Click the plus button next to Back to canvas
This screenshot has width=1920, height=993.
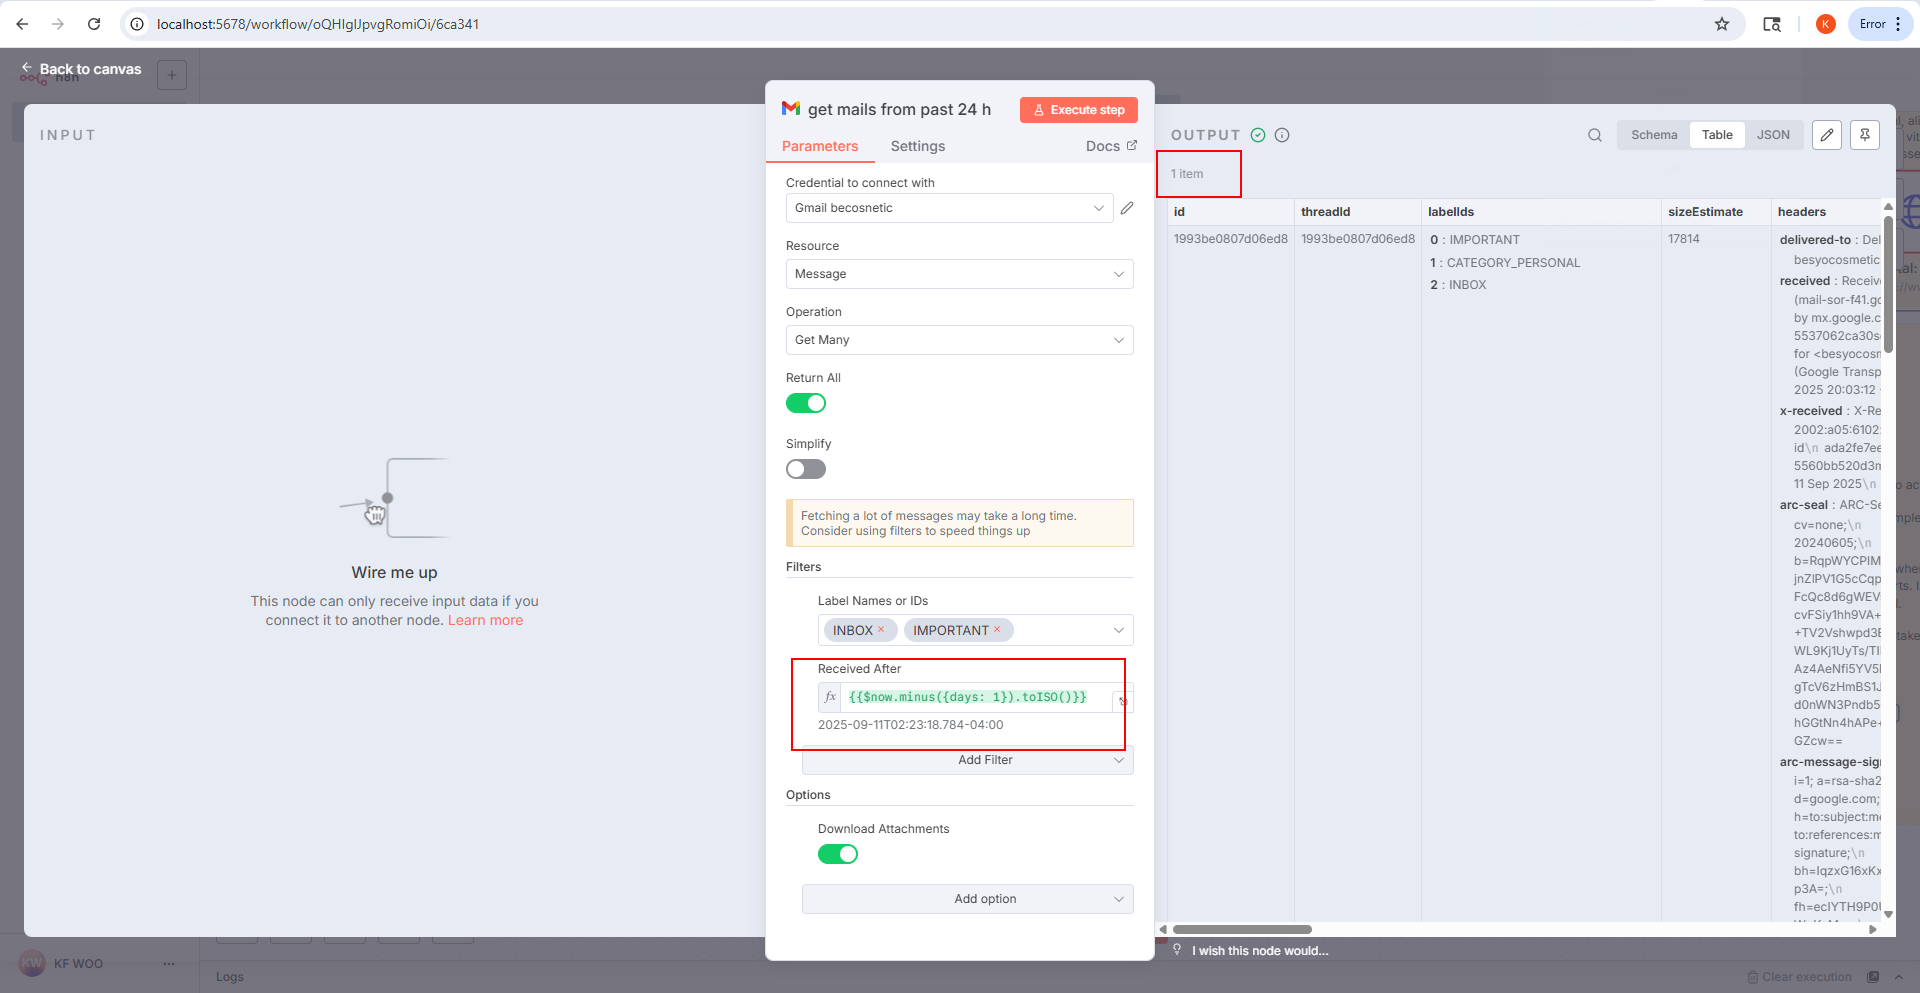point(172,75)
